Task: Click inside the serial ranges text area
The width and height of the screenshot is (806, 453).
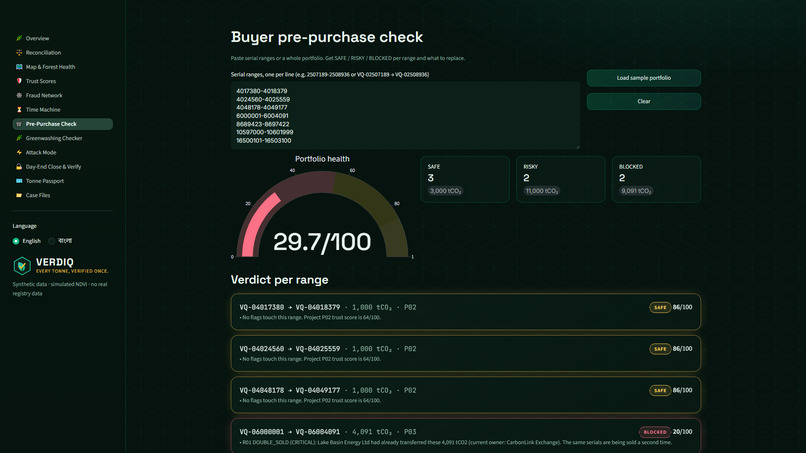Action: click(x=405, y=115)
